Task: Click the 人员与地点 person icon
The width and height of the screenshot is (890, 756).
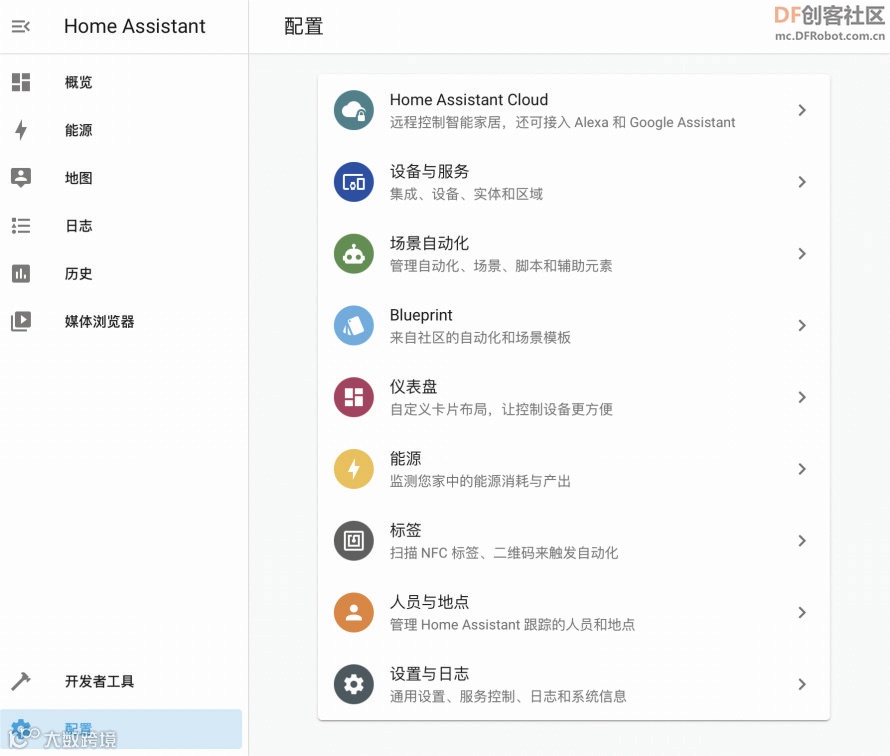Action: pyautogui.click(x=354, y=612)
